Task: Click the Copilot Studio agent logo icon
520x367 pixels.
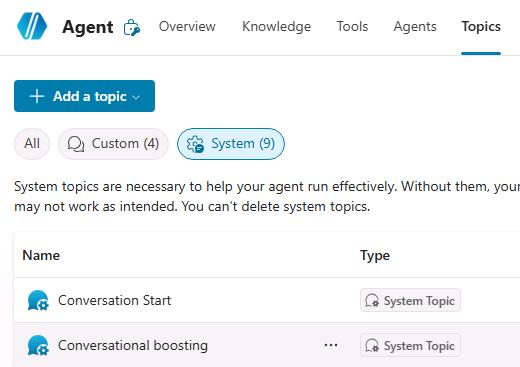Action: tap(32, 26)
